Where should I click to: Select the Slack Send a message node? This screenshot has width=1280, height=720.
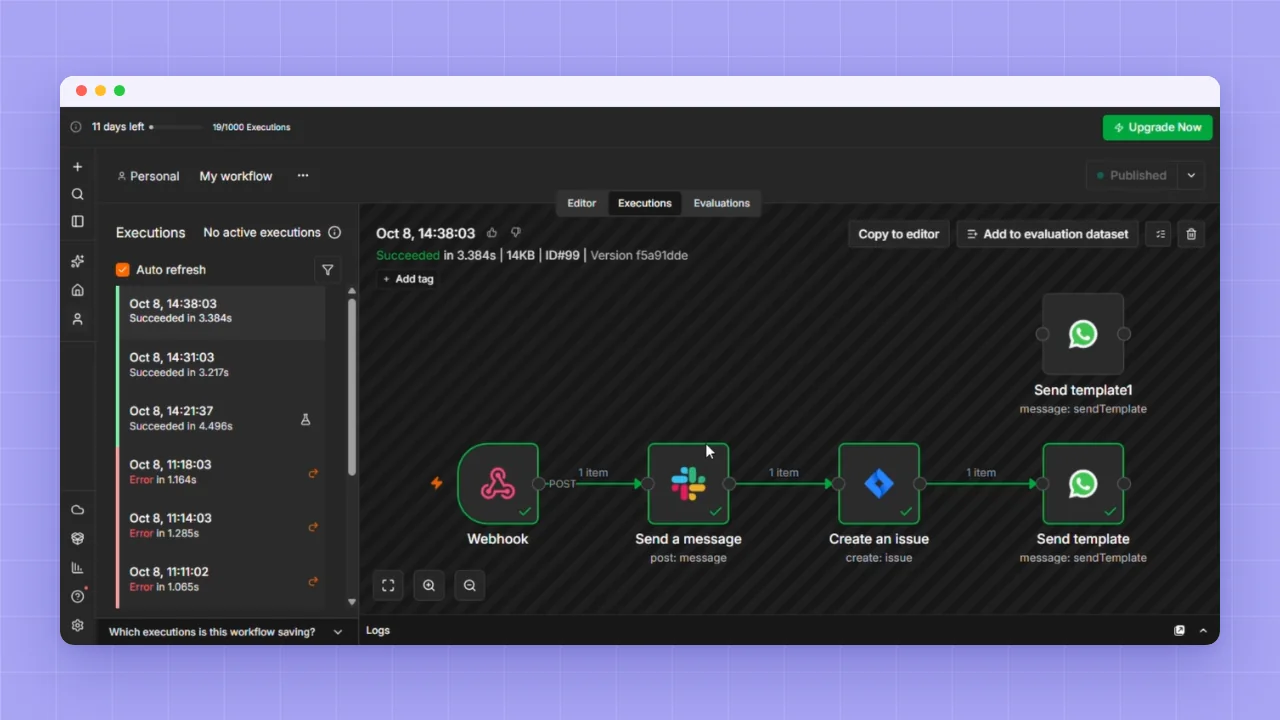click(688, 484)
